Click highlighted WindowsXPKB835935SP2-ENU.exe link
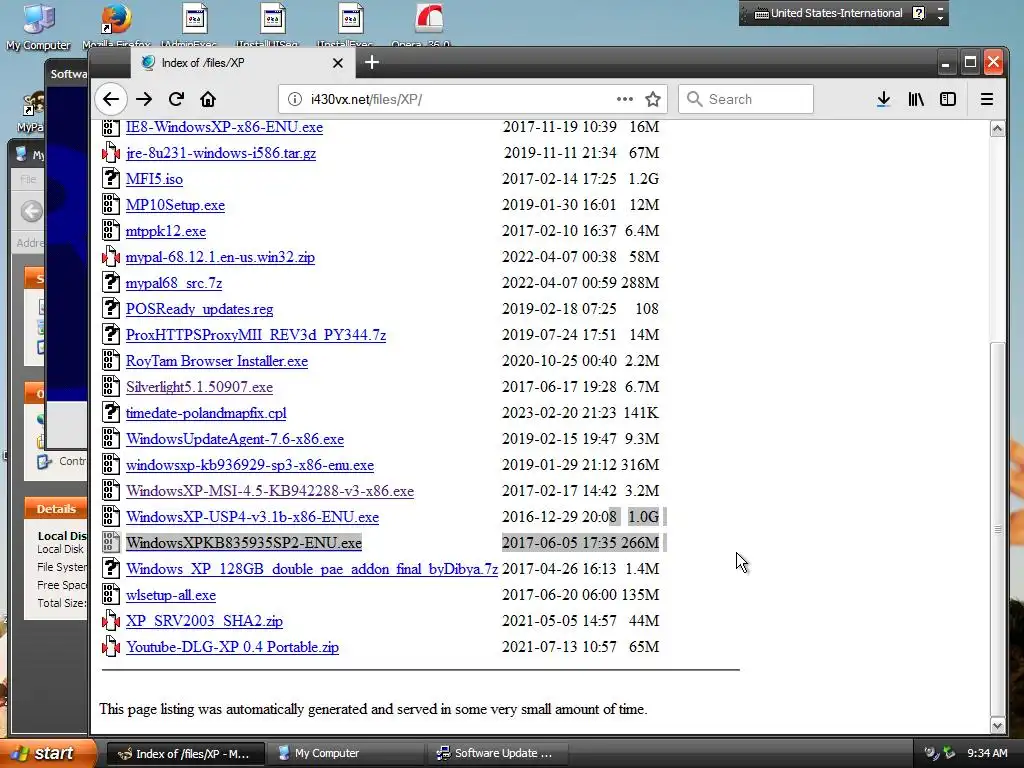The image size is (1024, 768). pos(244,543)
